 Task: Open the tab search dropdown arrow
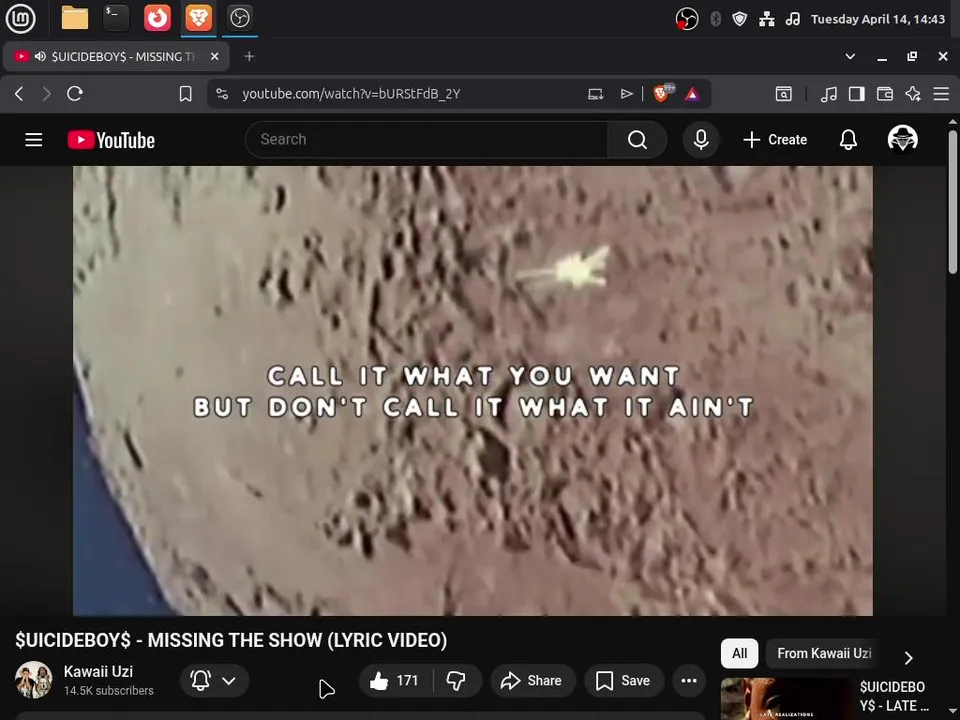[850, 56]
